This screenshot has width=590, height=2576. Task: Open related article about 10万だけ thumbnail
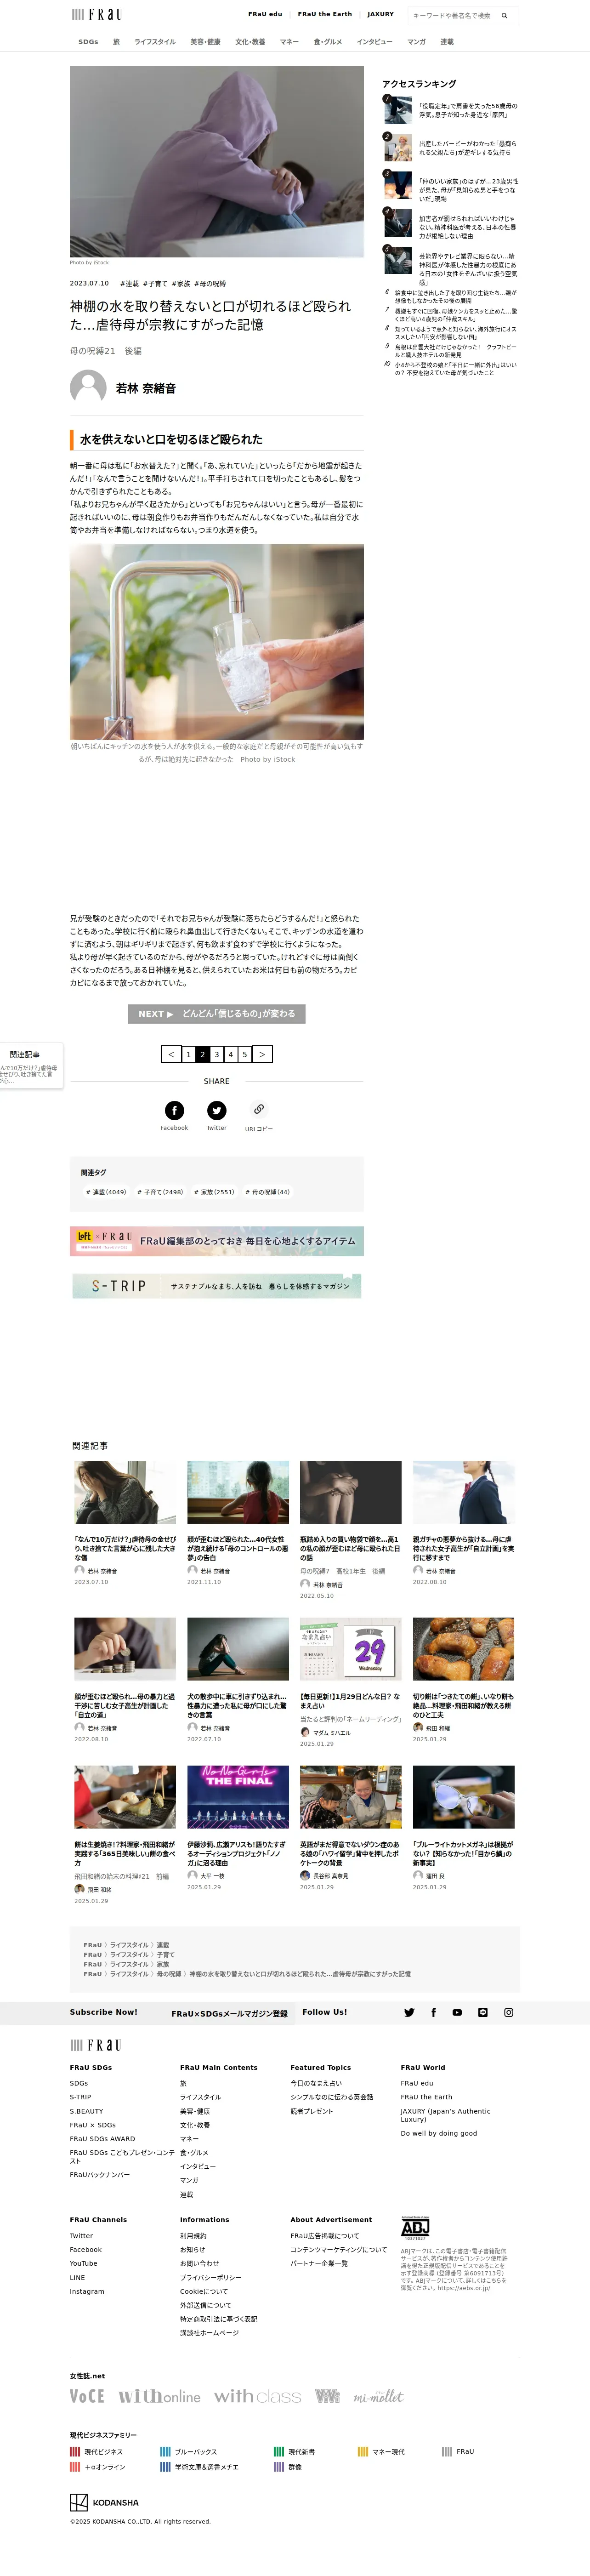[125, 1492]
